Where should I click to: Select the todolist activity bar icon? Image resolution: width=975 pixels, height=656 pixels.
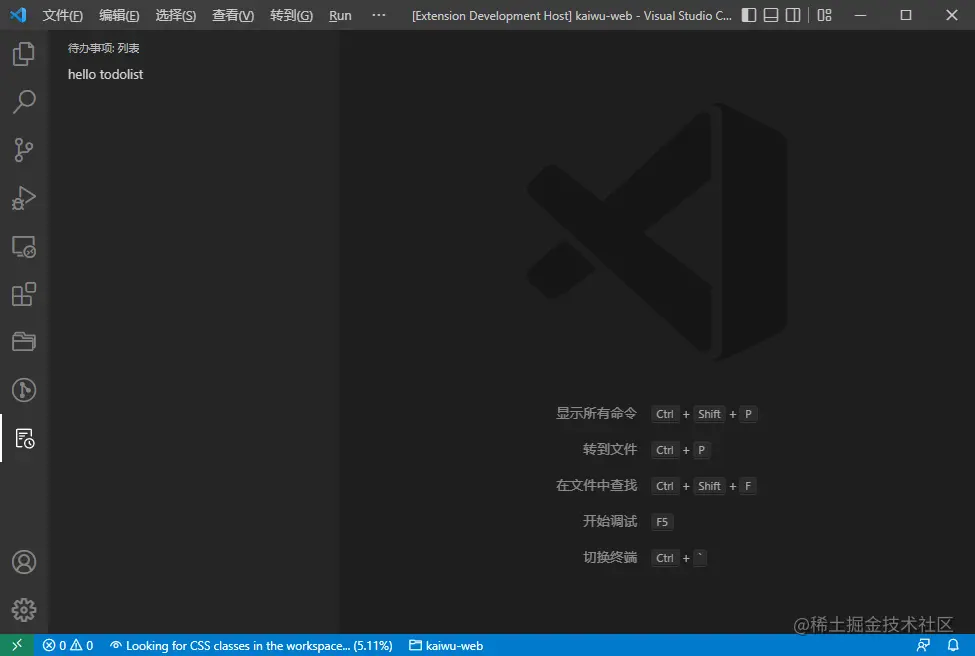pos(25,438)
